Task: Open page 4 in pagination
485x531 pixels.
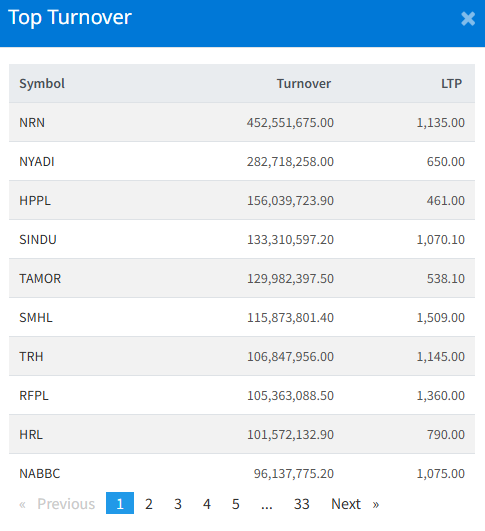Action: (207, 504)
